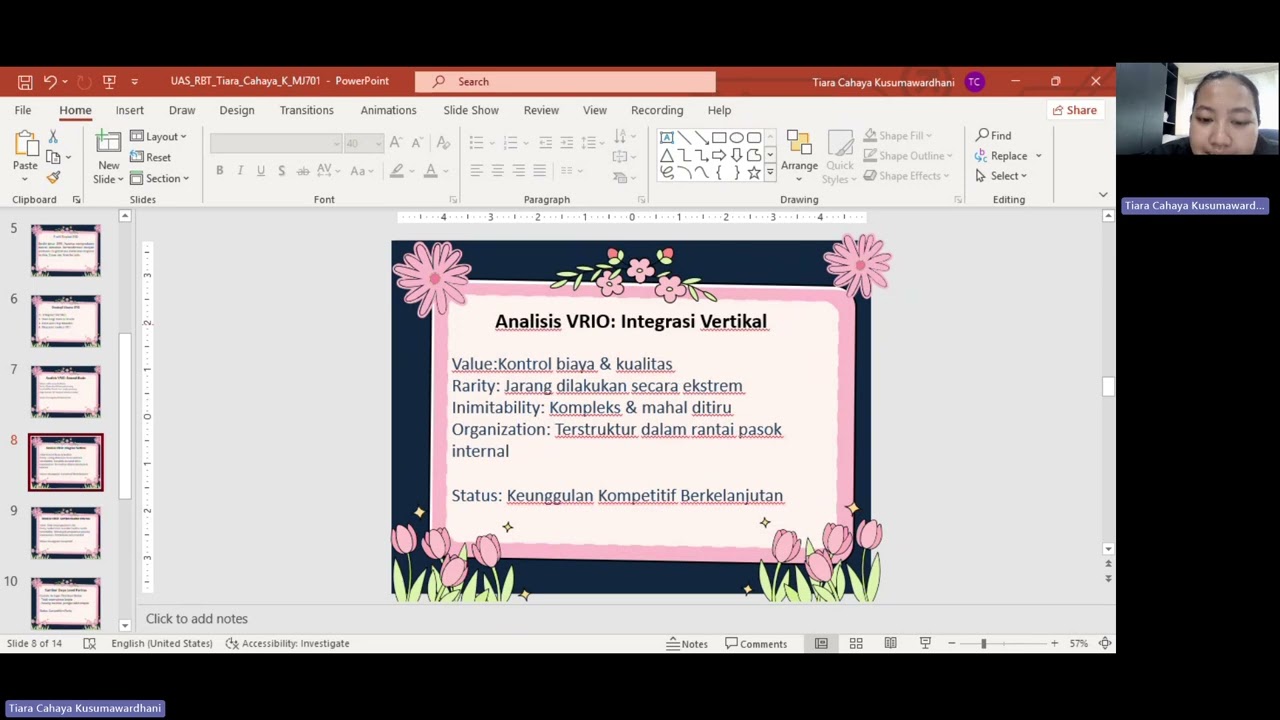Select the 5-point star shape

[x=753, y=172]
